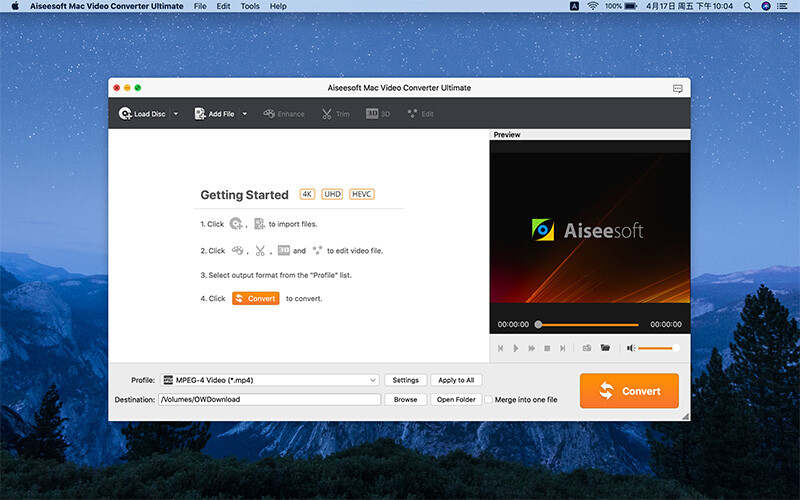Screen dimensions: 800x500
Task: Click the Settings button beside Profile
Action: (406, 380)
